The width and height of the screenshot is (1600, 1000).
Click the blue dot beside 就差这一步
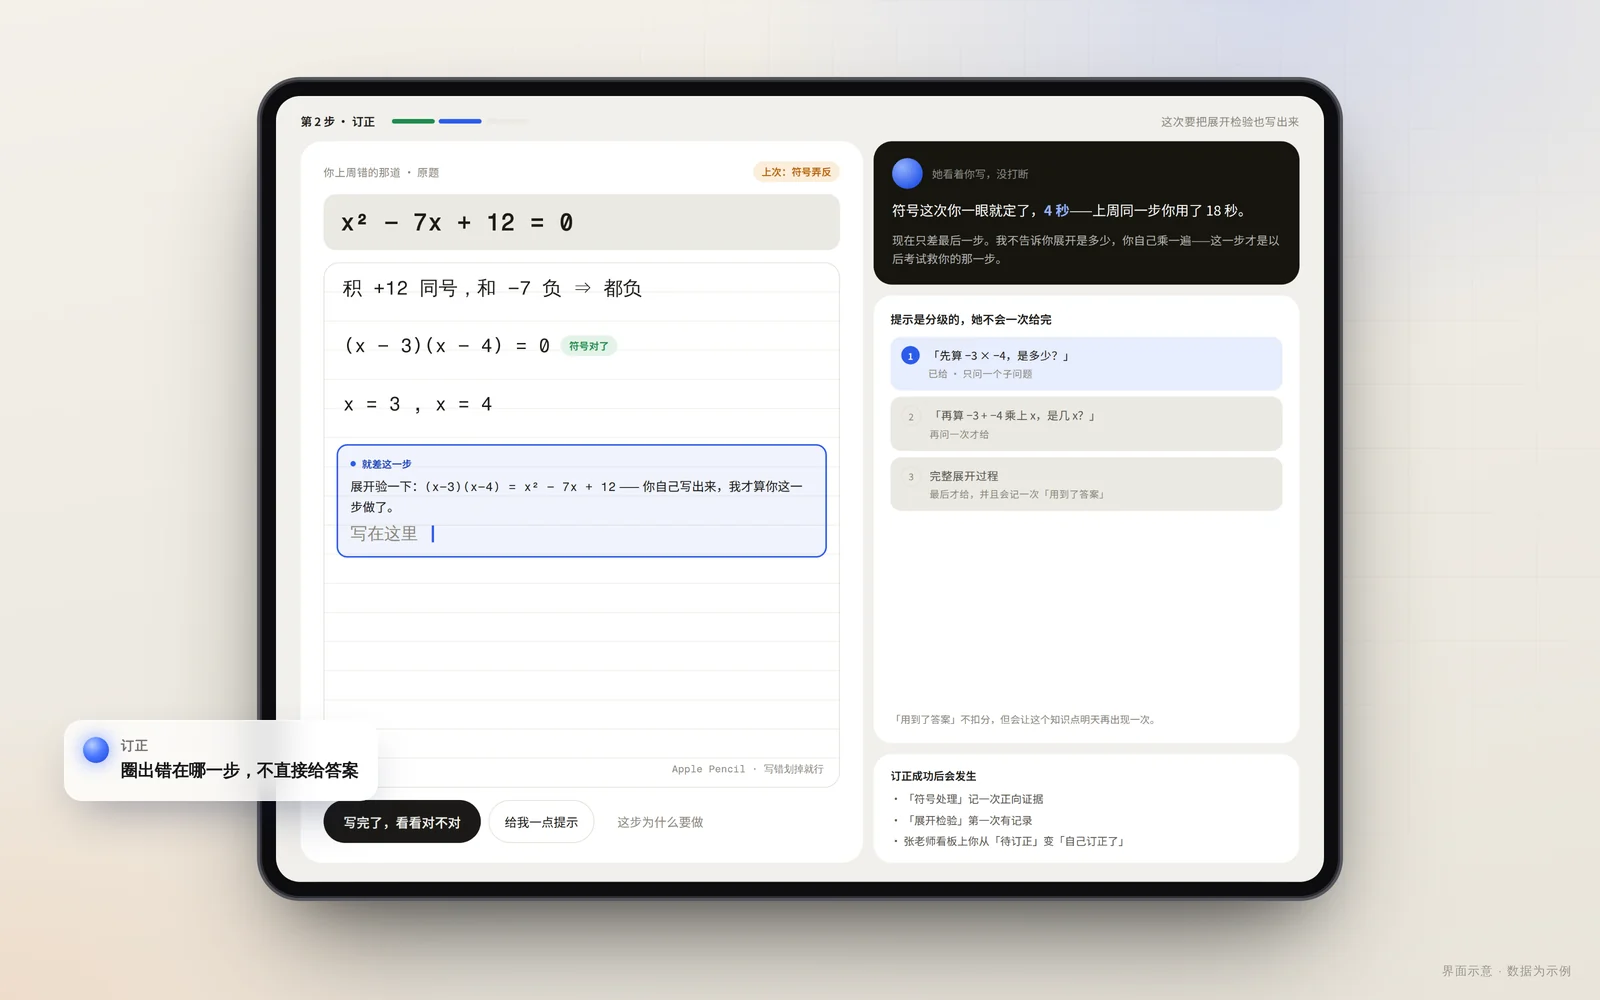pos(353,464)
